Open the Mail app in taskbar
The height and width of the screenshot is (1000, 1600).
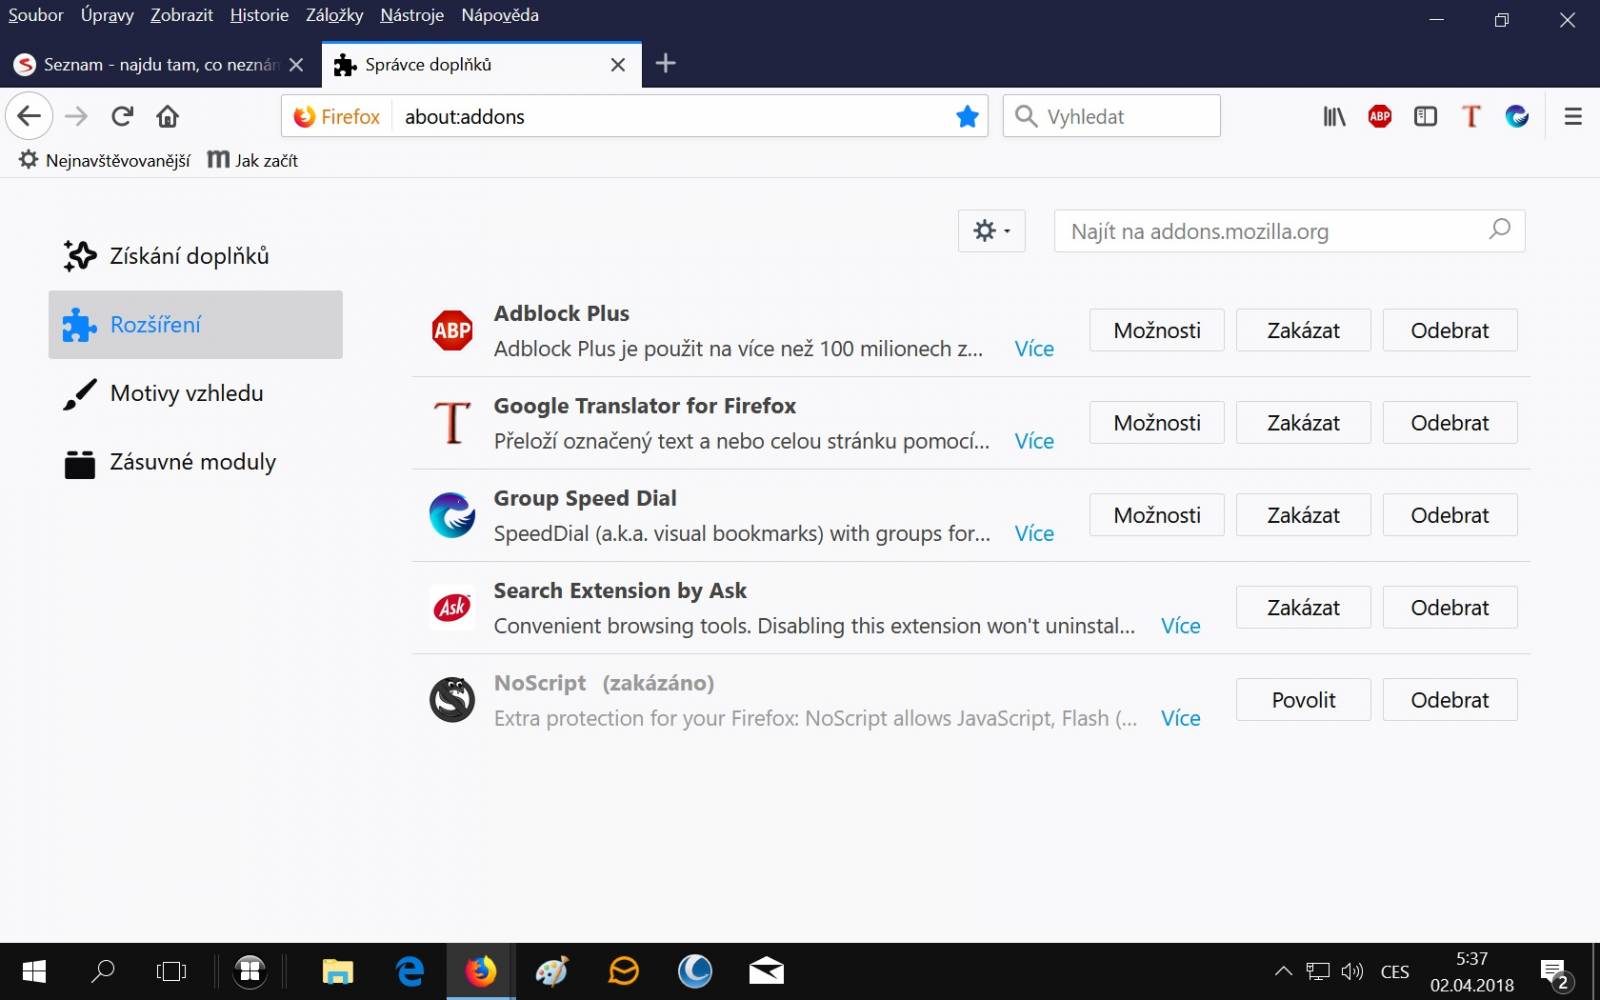pos(767,971)
